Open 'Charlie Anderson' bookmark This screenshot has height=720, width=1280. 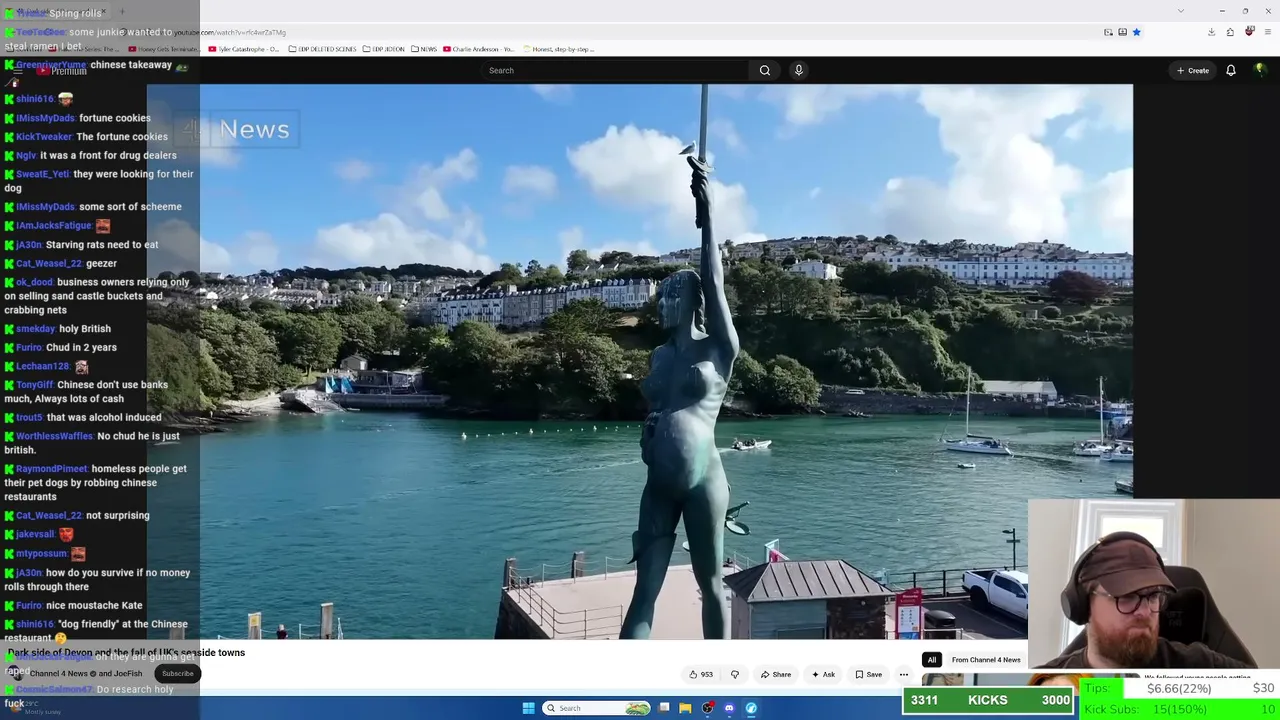point(478,49)
